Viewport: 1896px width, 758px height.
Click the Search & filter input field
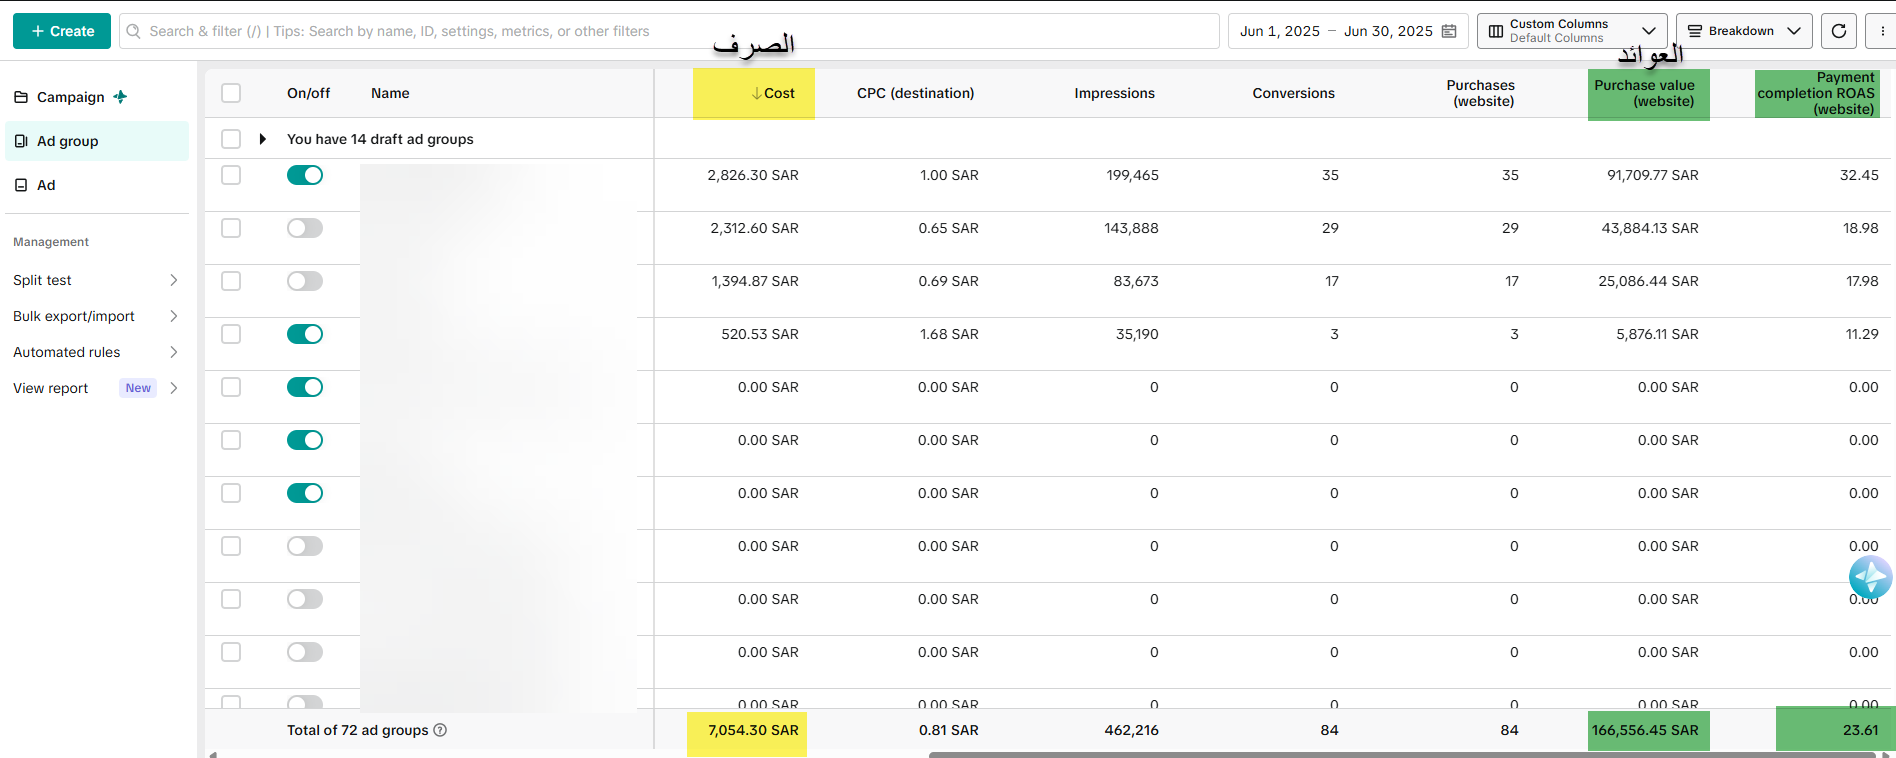[x=669, y=31]
